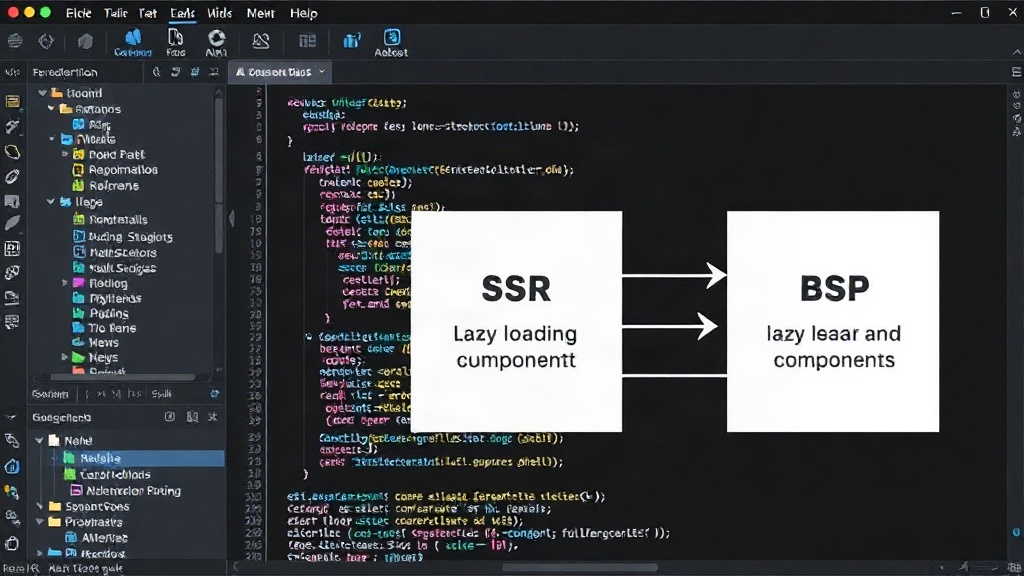Select Hews item in tree

103,342
